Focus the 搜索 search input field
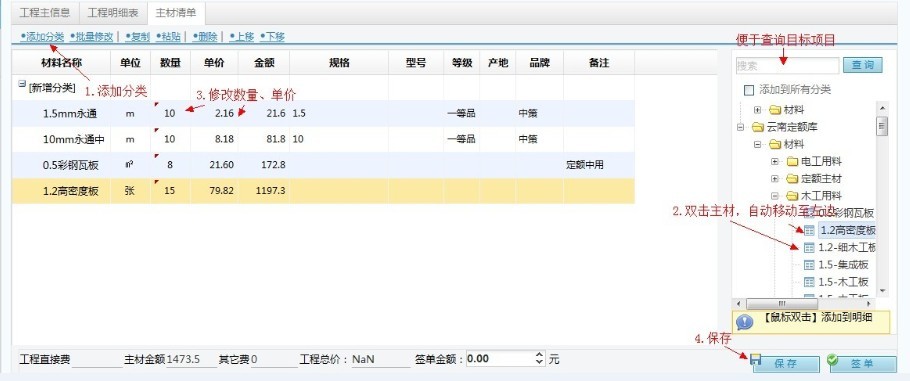This screenshot has height=381, width=910. tap(788, 66)
